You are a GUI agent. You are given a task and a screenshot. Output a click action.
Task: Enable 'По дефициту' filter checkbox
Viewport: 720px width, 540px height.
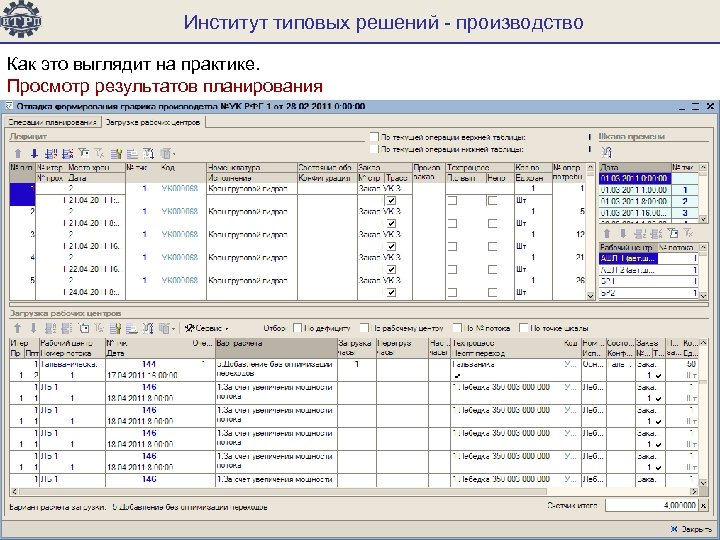click(x=298, y=328)
